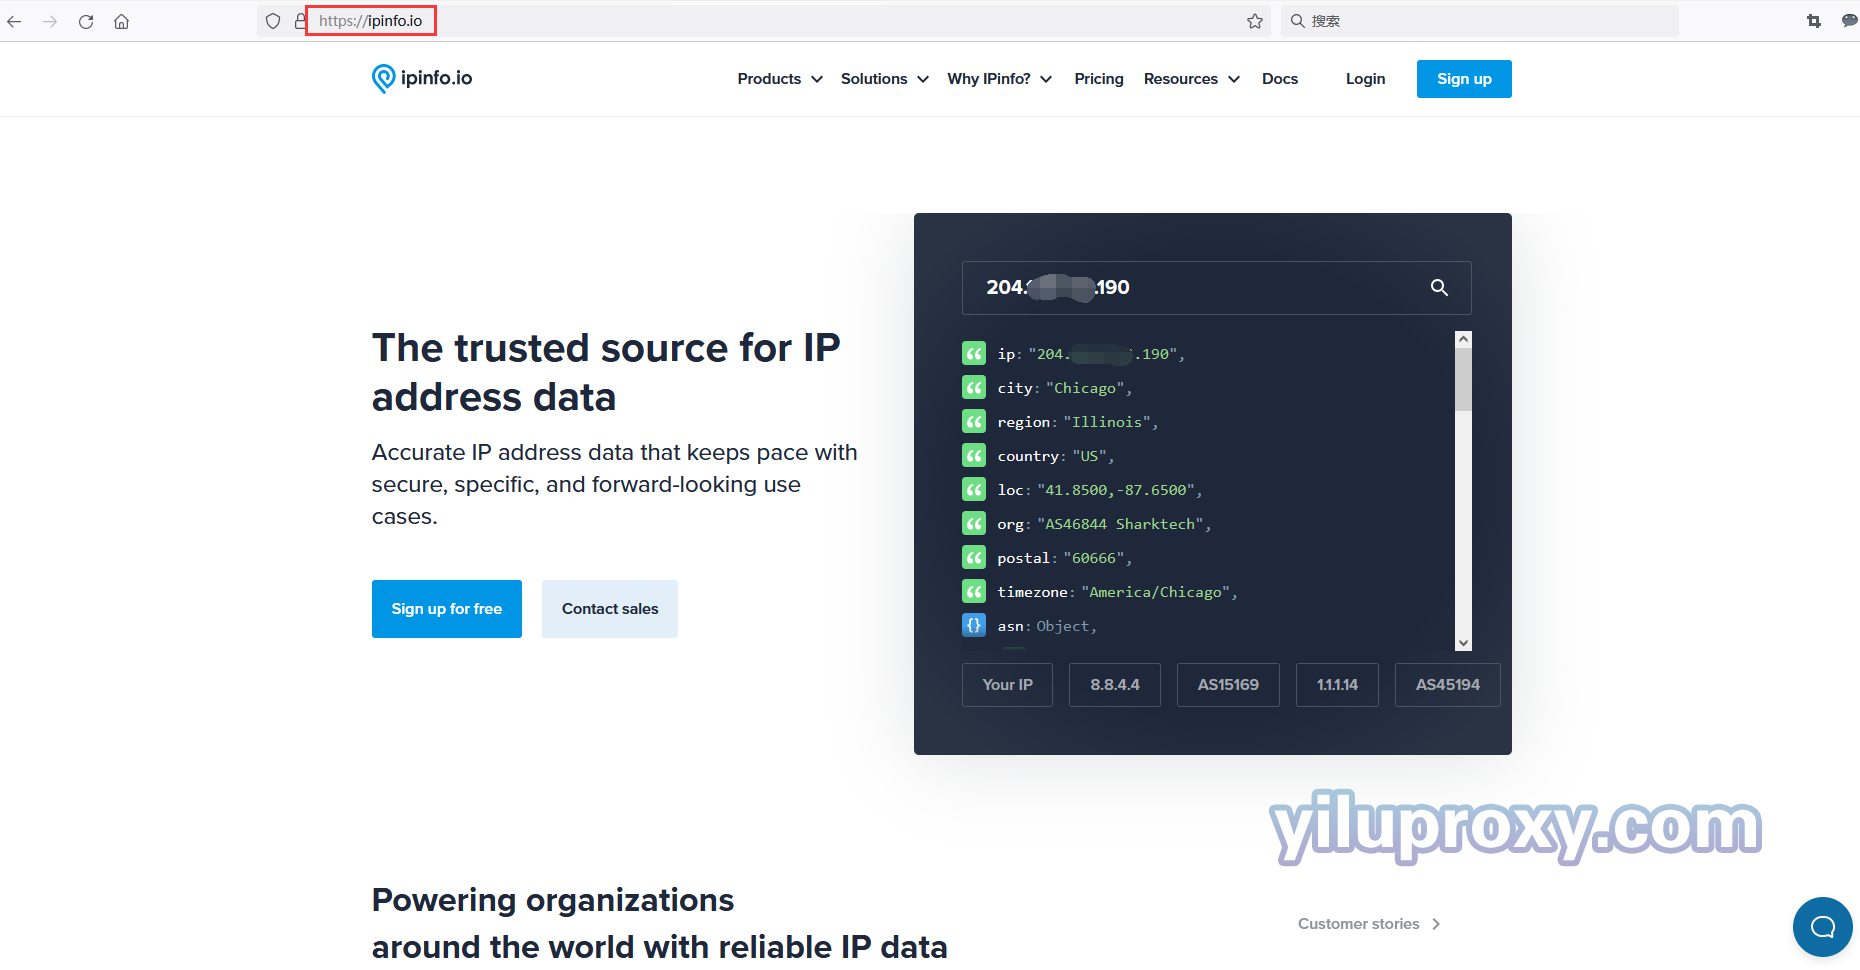Click magnifier icon in browser search box
The height and width of the screenshot is (970, 1860).
point(1297,21)
